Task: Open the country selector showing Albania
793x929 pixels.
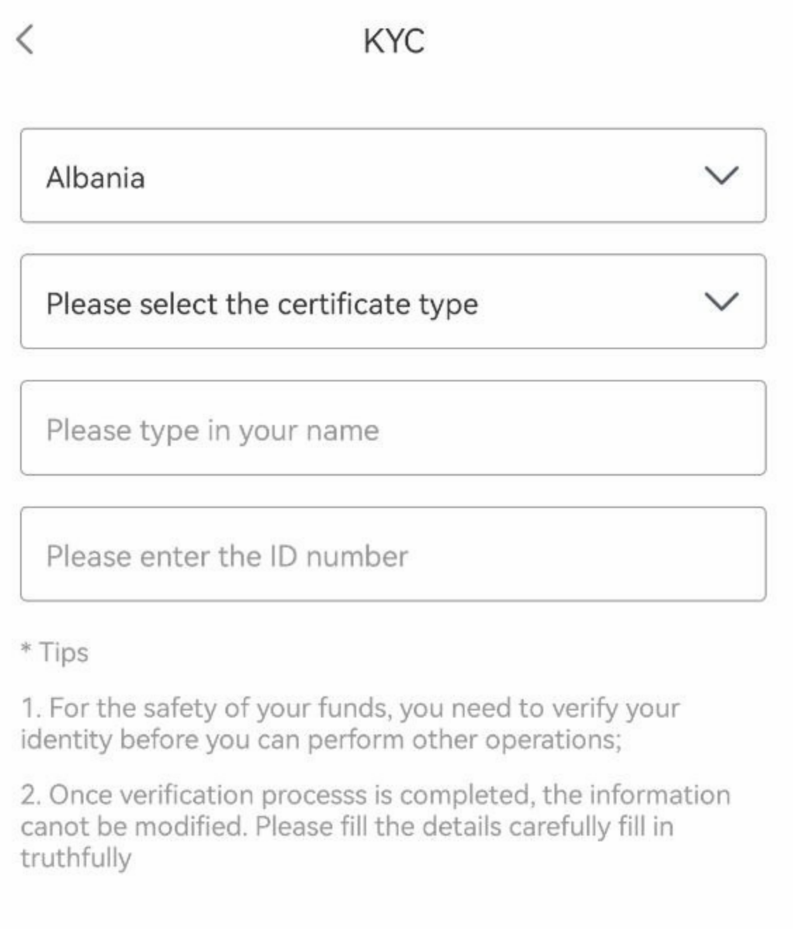Action: pos(394,176)
